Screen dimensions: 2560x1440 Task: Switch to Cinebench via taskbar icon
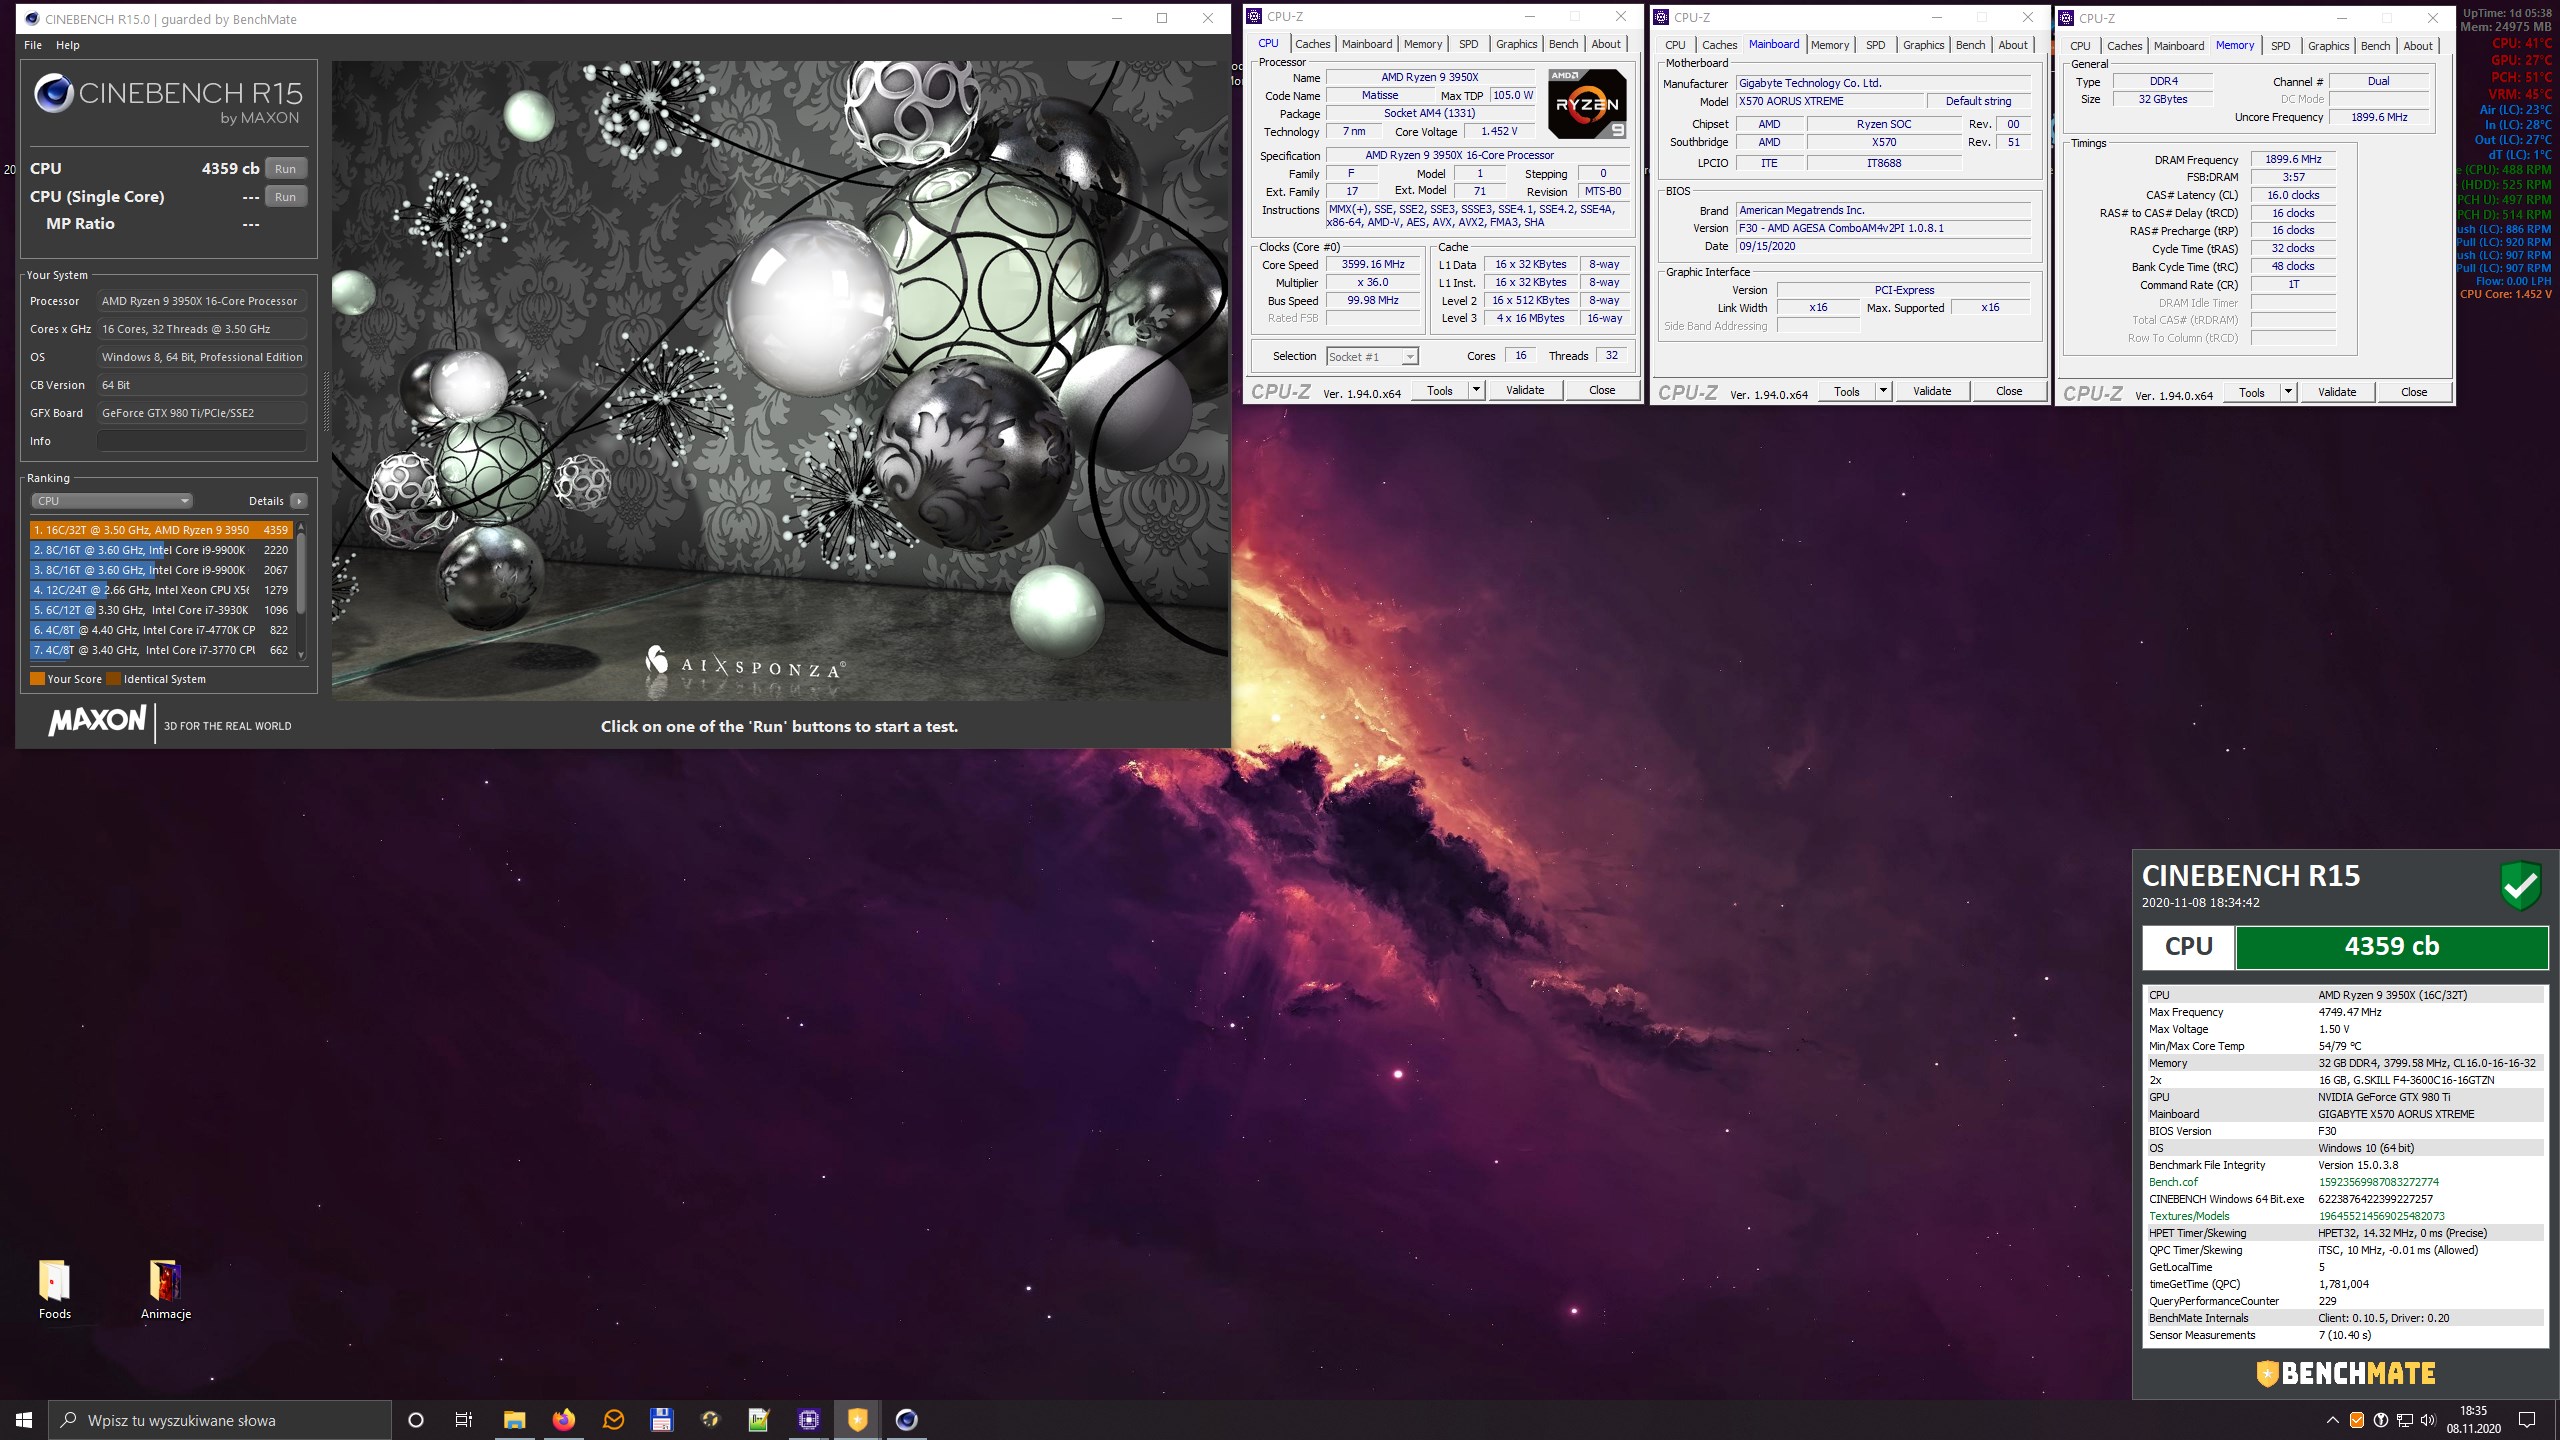906,1420
